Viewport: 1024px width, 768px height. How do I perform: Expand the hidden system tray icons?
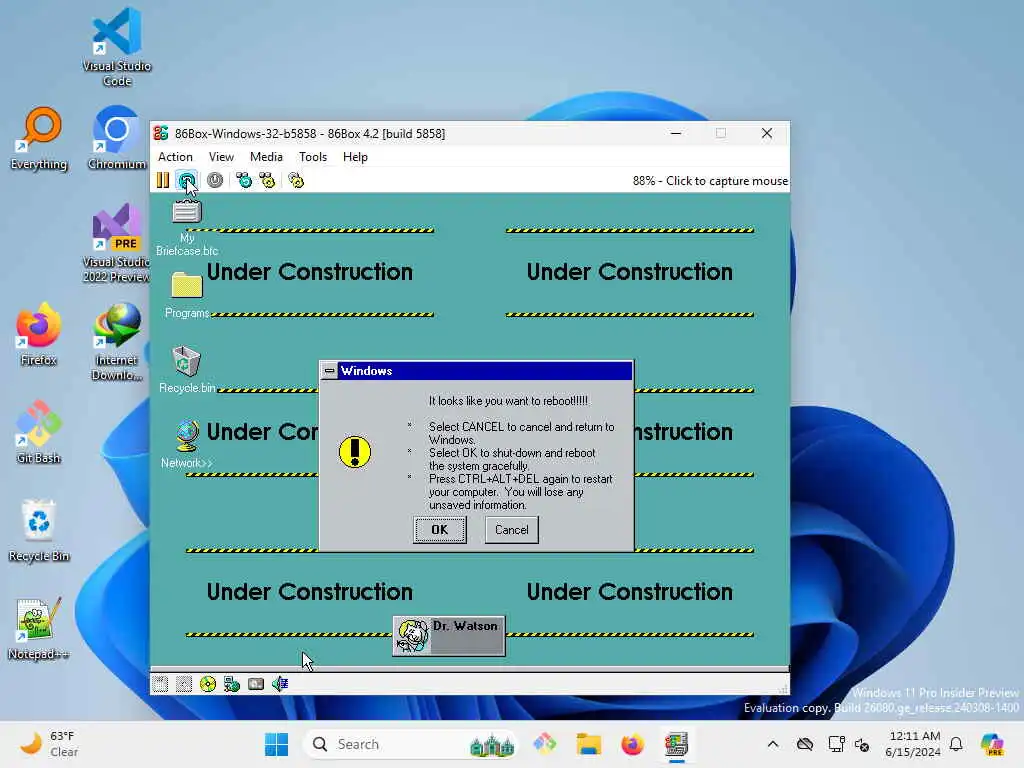click(773, 744)
